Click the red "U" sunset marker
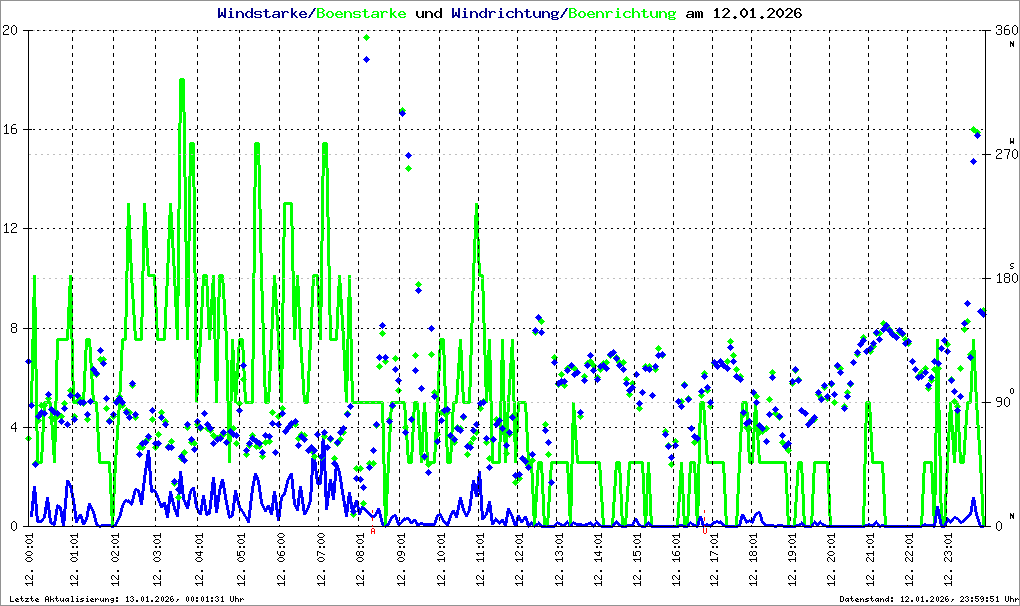The width and height of the screenshot is (1020, 606). [x=705, y=531]
